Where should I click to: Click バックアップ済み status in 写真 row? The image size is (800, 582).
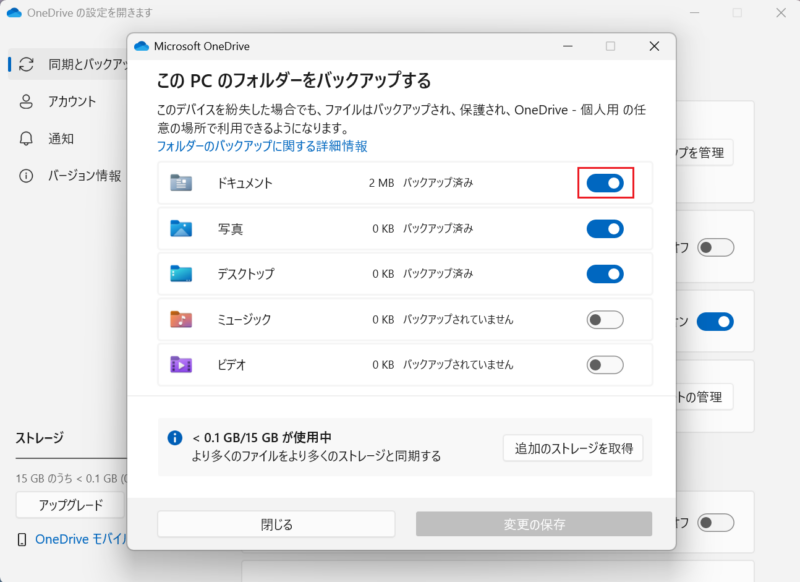click(438, 229)
